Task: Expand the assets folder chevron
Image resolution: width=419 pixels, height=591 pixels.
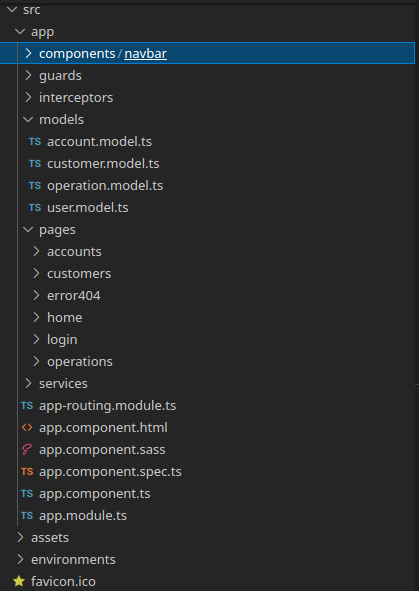Action: click(20, 537)
